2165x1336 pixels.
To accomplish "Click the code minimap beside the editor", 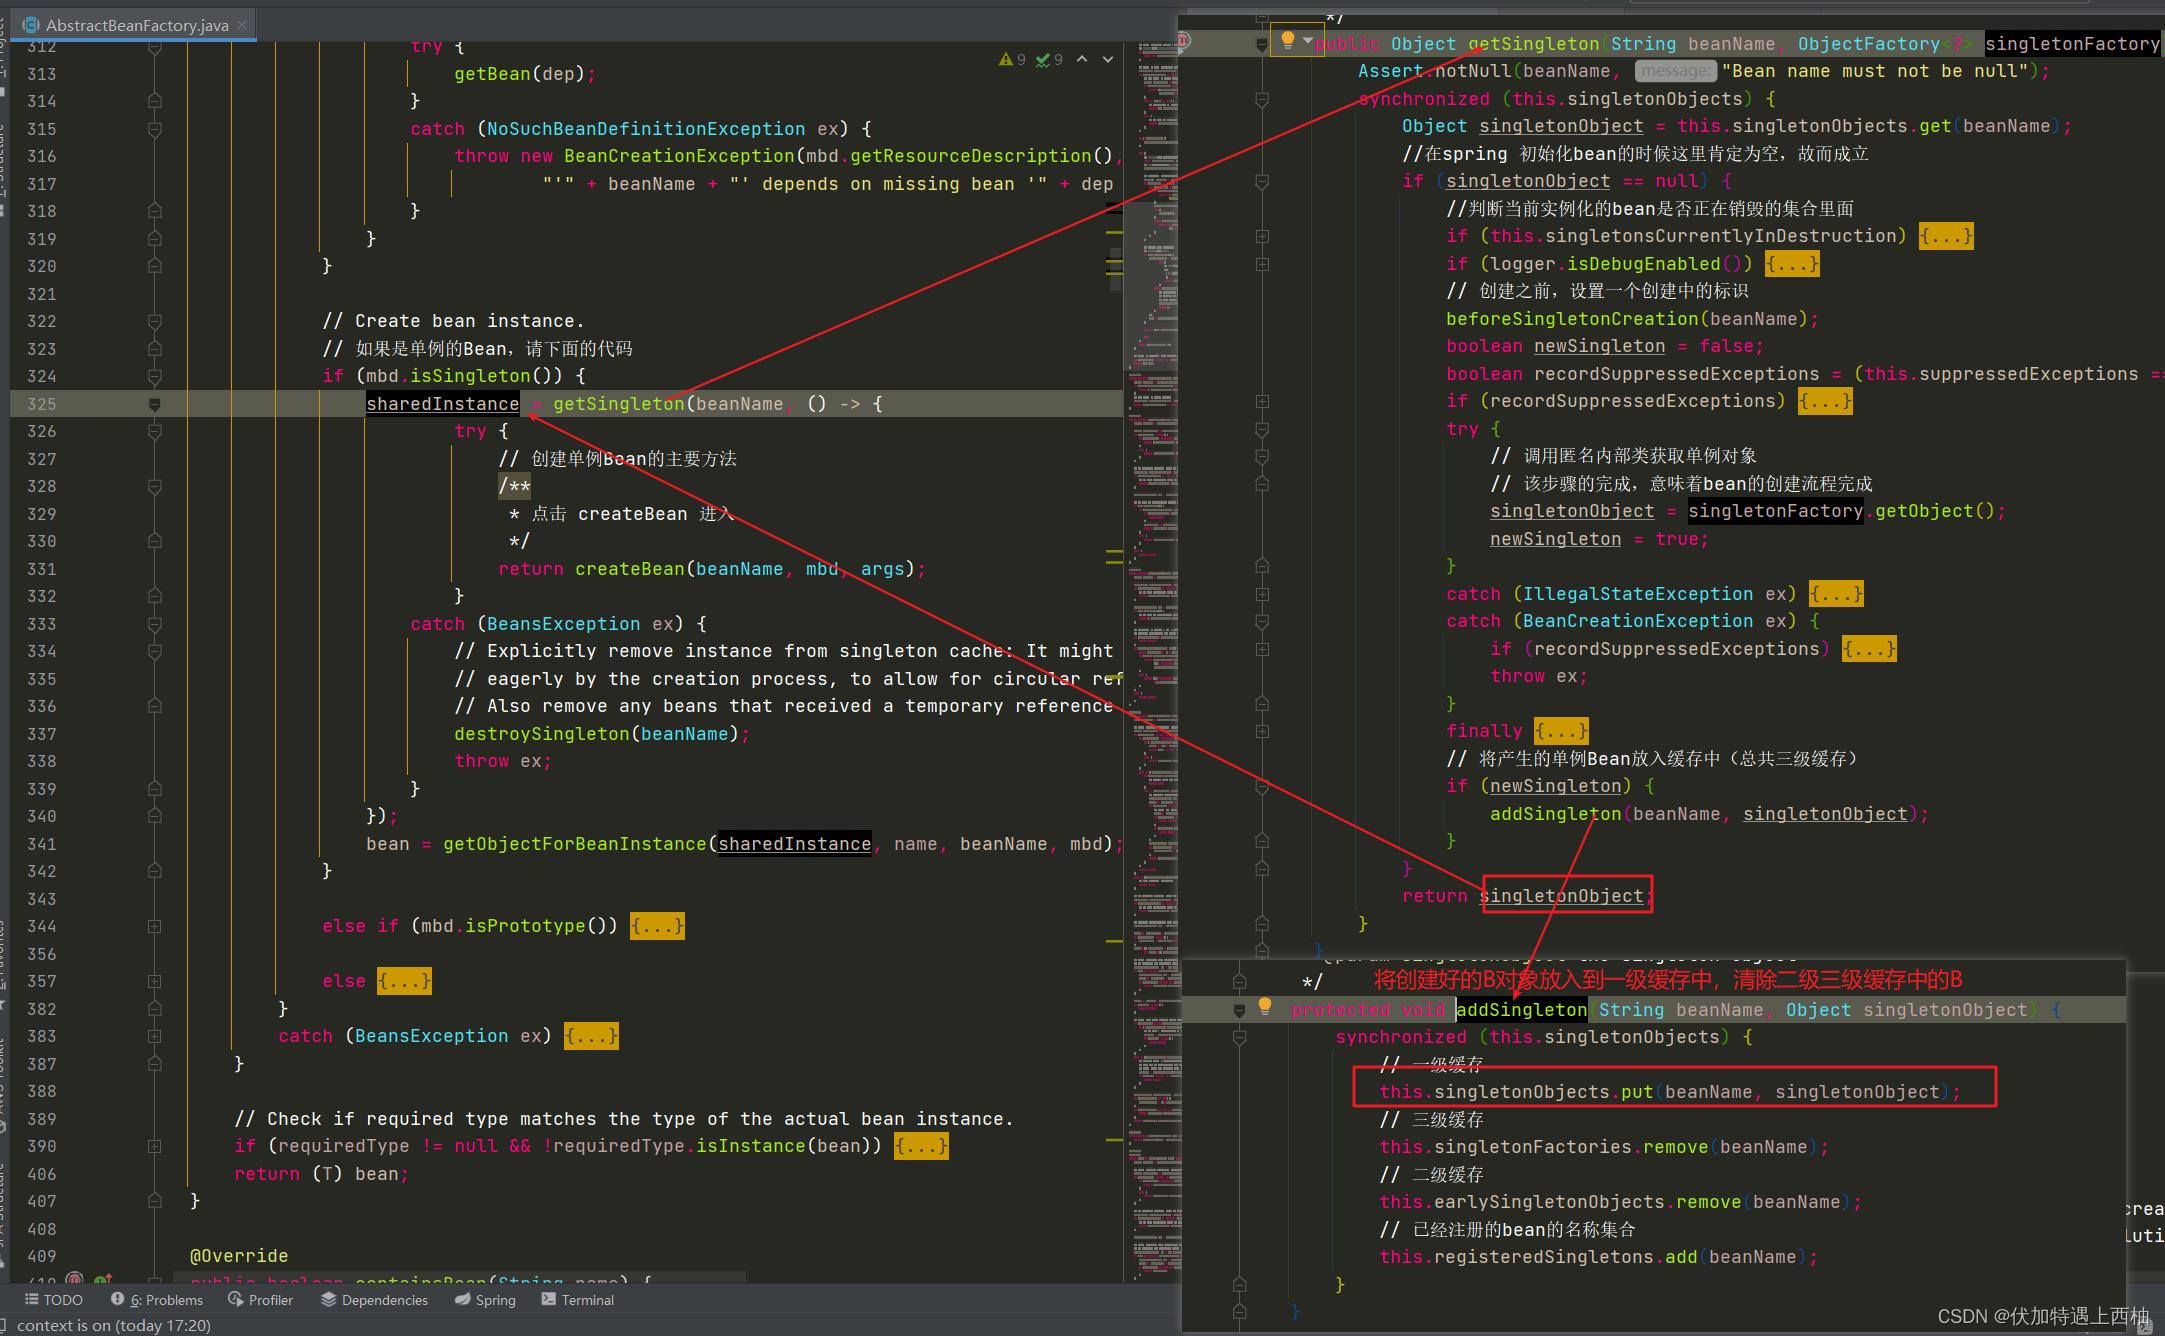I will click(x=1153, y=660).
